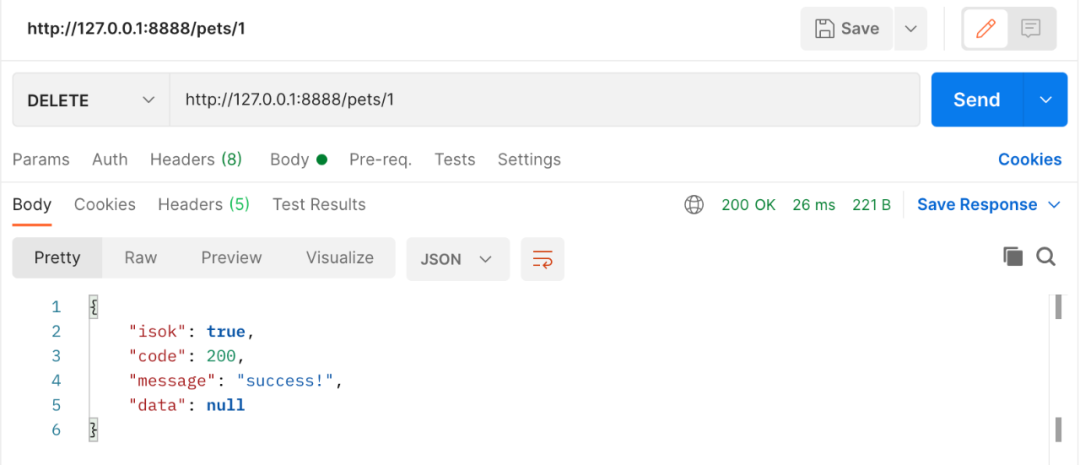The image size is (1080, 465).
Task: Open Save Response dropdown
Action: (x=988, y=205)
